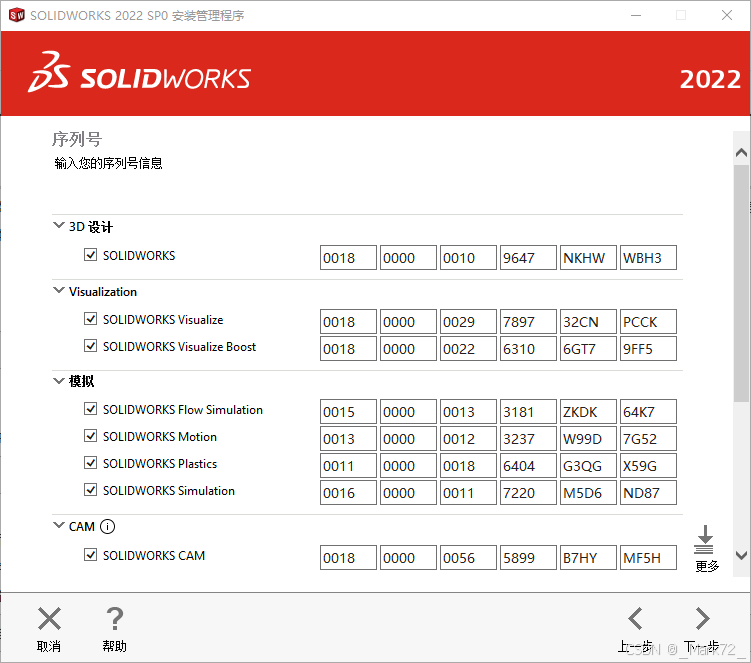
Task: Click Plastics serial field 6404
Action: (528, 466)
